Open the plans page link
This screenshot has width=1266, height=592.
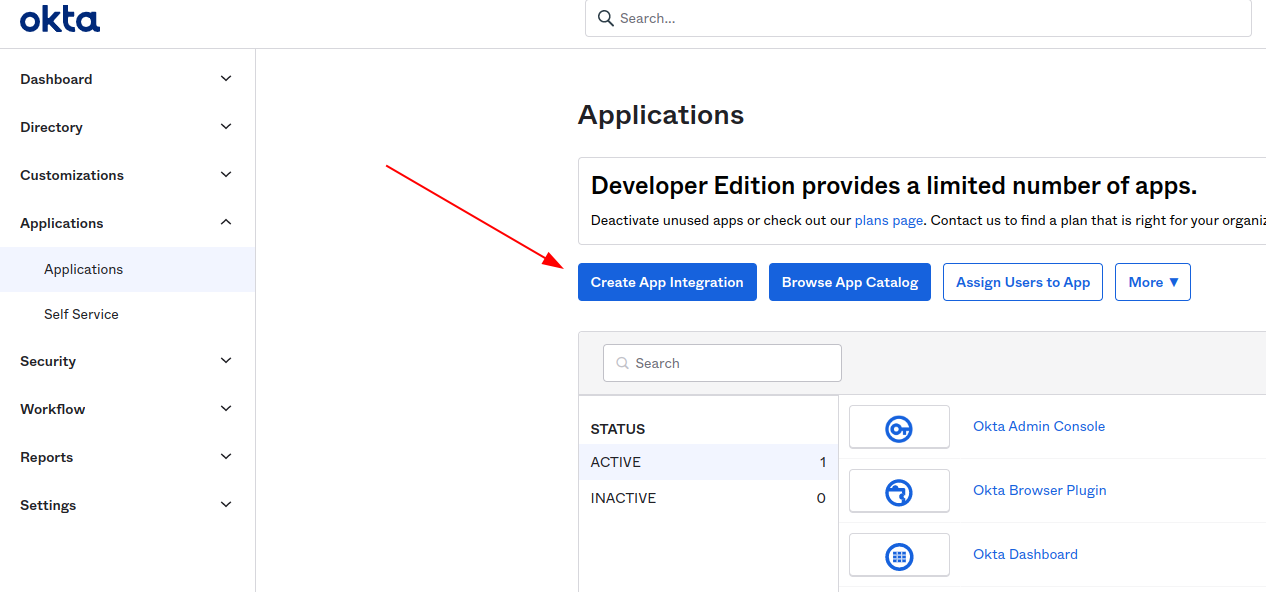pyautogui.click(x=889, y=220)
